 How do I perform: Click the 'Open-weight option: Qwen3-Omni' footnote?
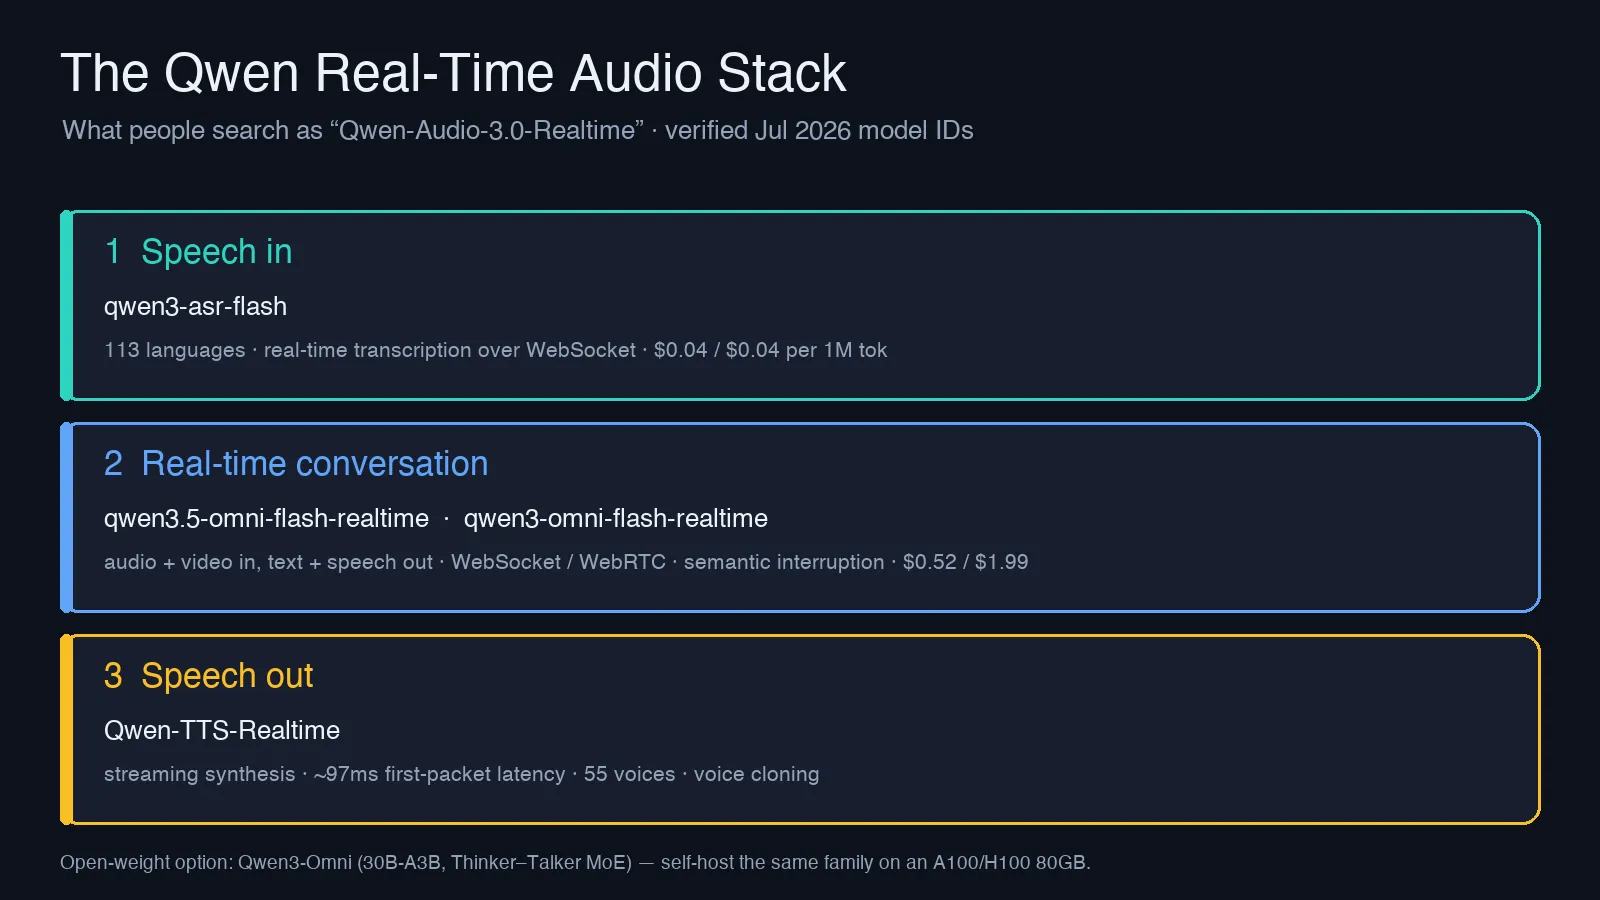[x=575, y=862]
